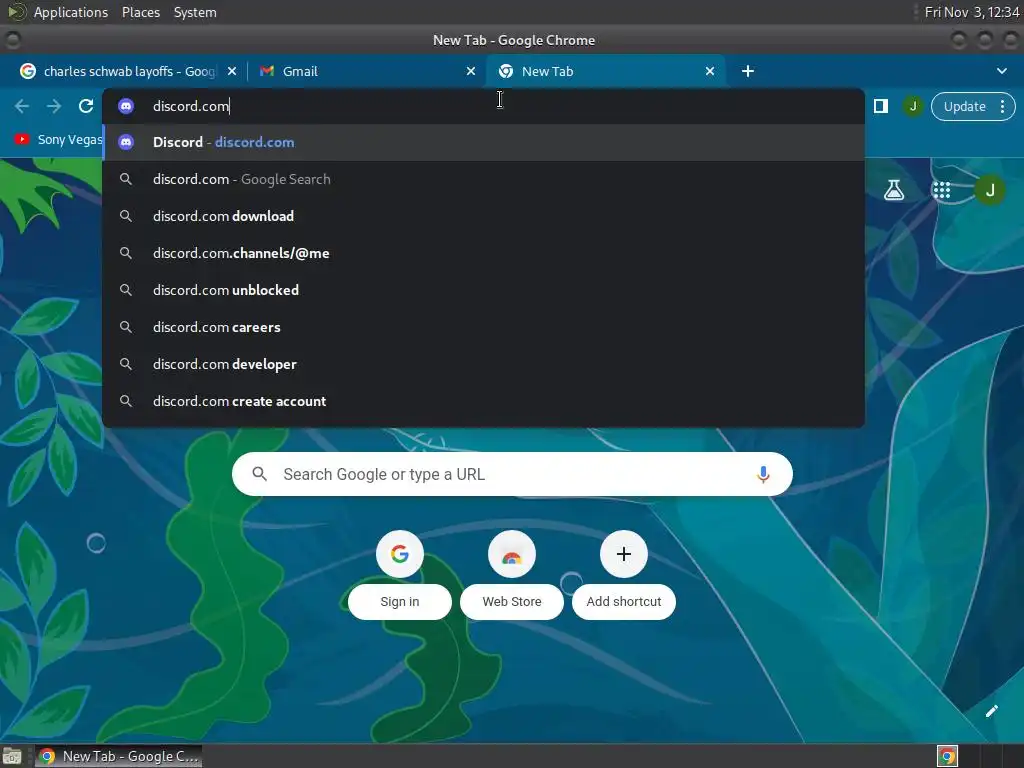This screenshot has height=768, width=1024.
Task: Select discord.com developer suggestion
Action: click(x=483, y=364)
